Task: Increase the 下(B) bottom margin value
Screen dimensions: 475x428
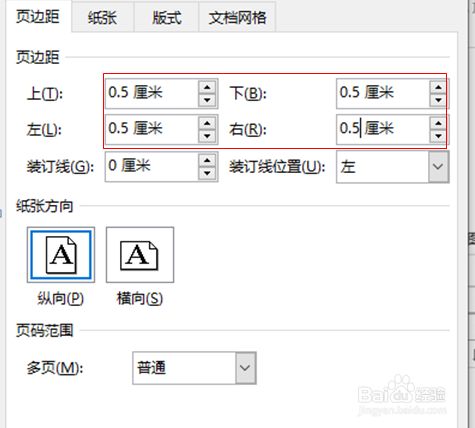Action: coord(438,87)
